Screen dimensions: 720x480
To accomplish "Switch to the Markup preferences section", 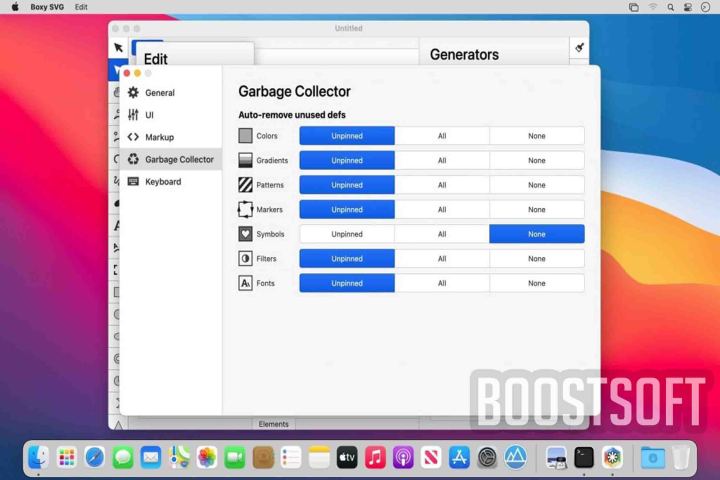I will pos(170,137).
